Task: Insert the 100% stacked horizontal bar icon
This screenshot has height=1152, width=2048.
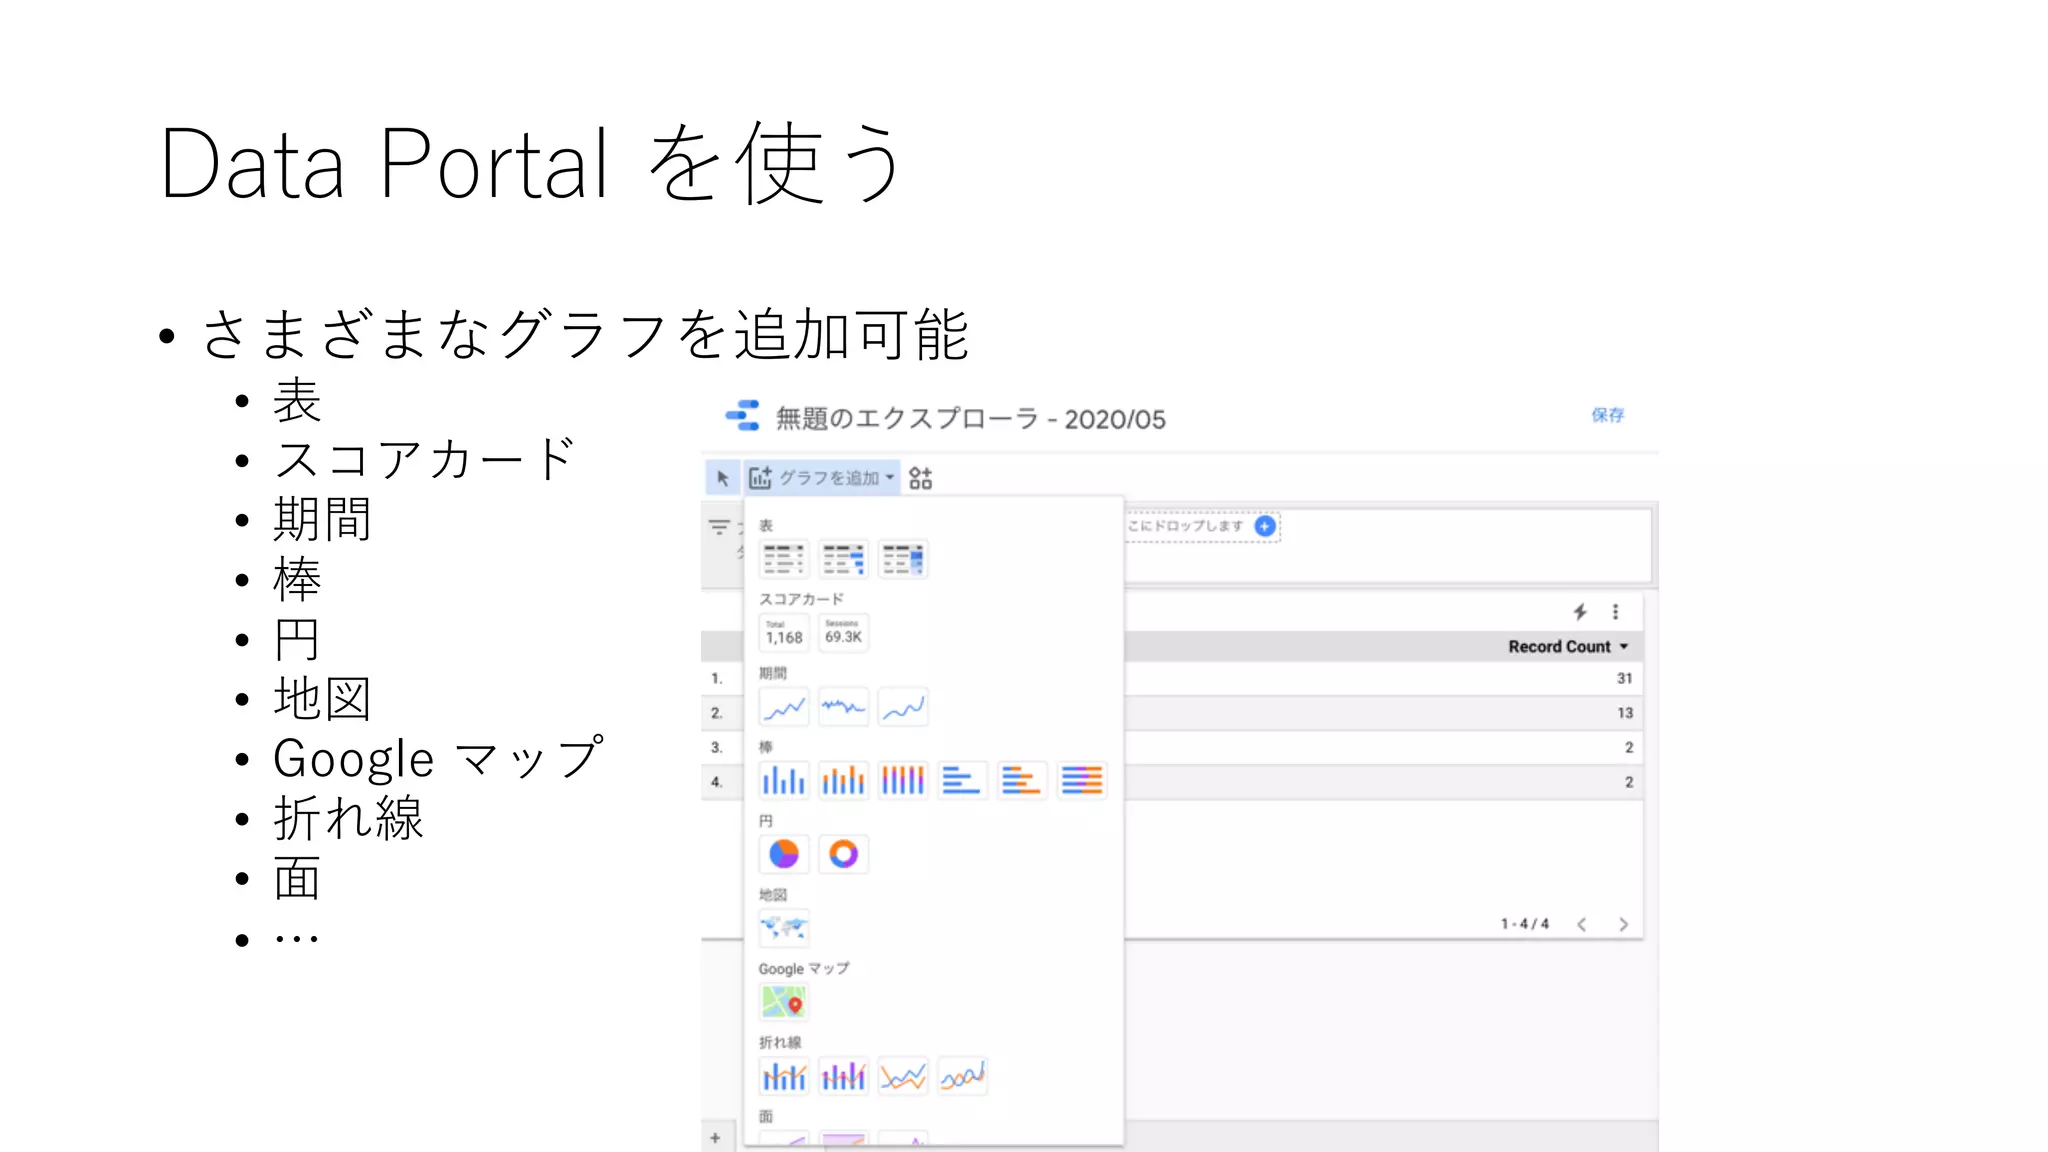Action: [x=1082, y=780]
